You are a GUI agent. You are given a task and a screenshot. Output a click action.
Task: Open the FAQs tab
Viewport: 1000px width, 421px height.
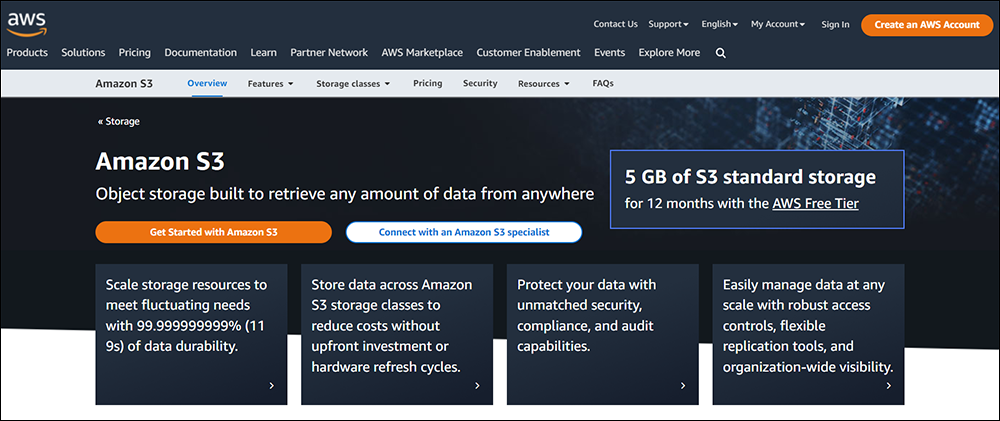(603, 83)
